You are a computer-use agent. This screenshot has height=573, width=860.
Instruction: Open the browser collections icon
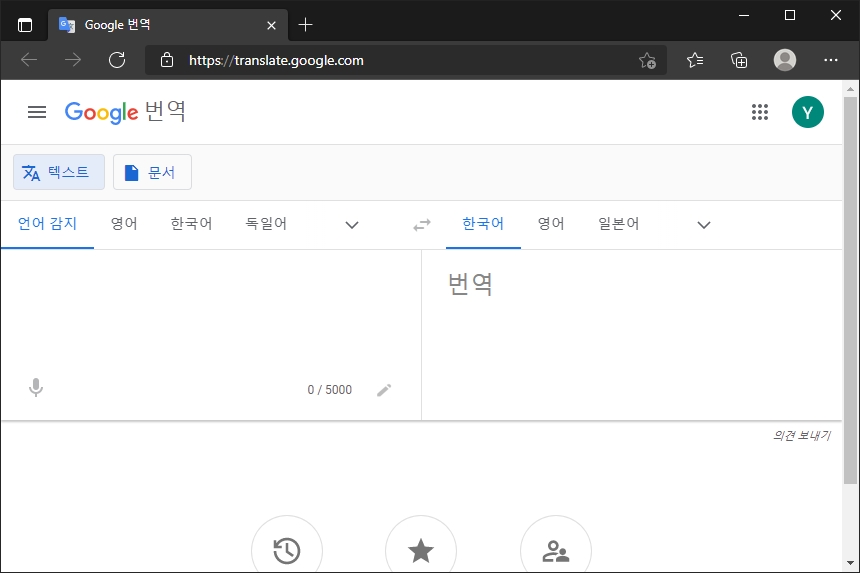739,60
